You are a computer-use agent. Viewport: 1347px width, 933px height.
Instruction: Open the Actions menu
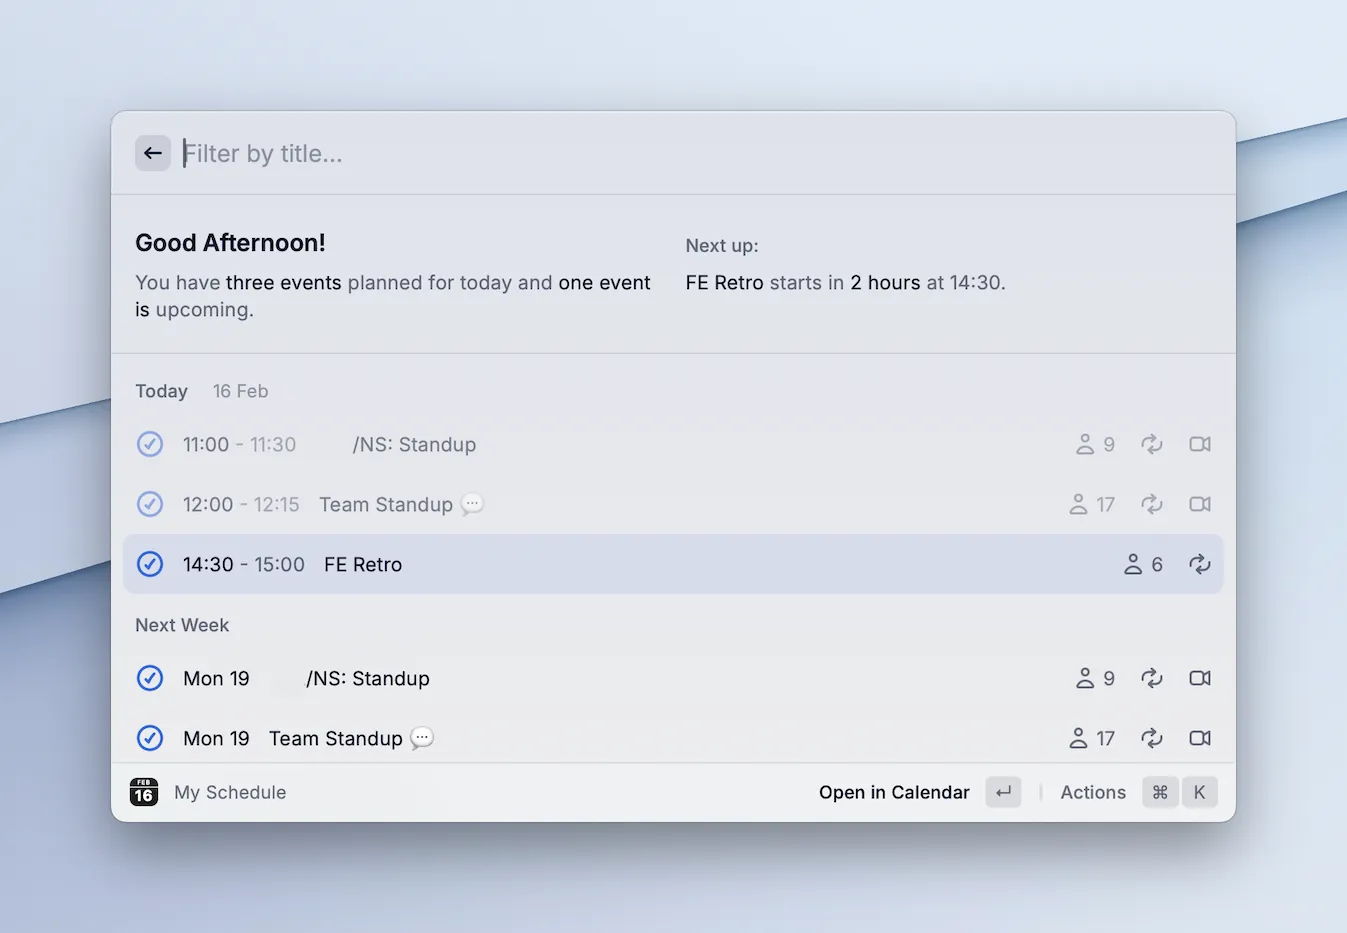click(x=1092, y=792)
